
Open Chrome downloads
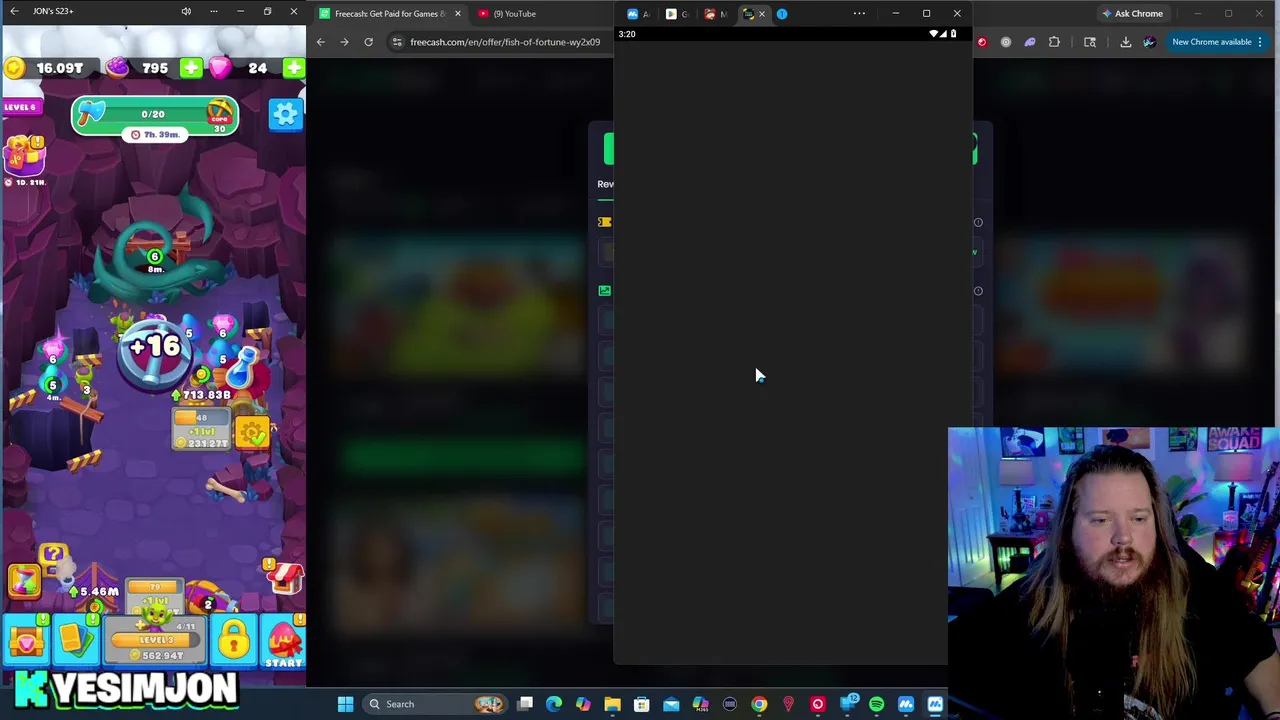[1125, 42]
